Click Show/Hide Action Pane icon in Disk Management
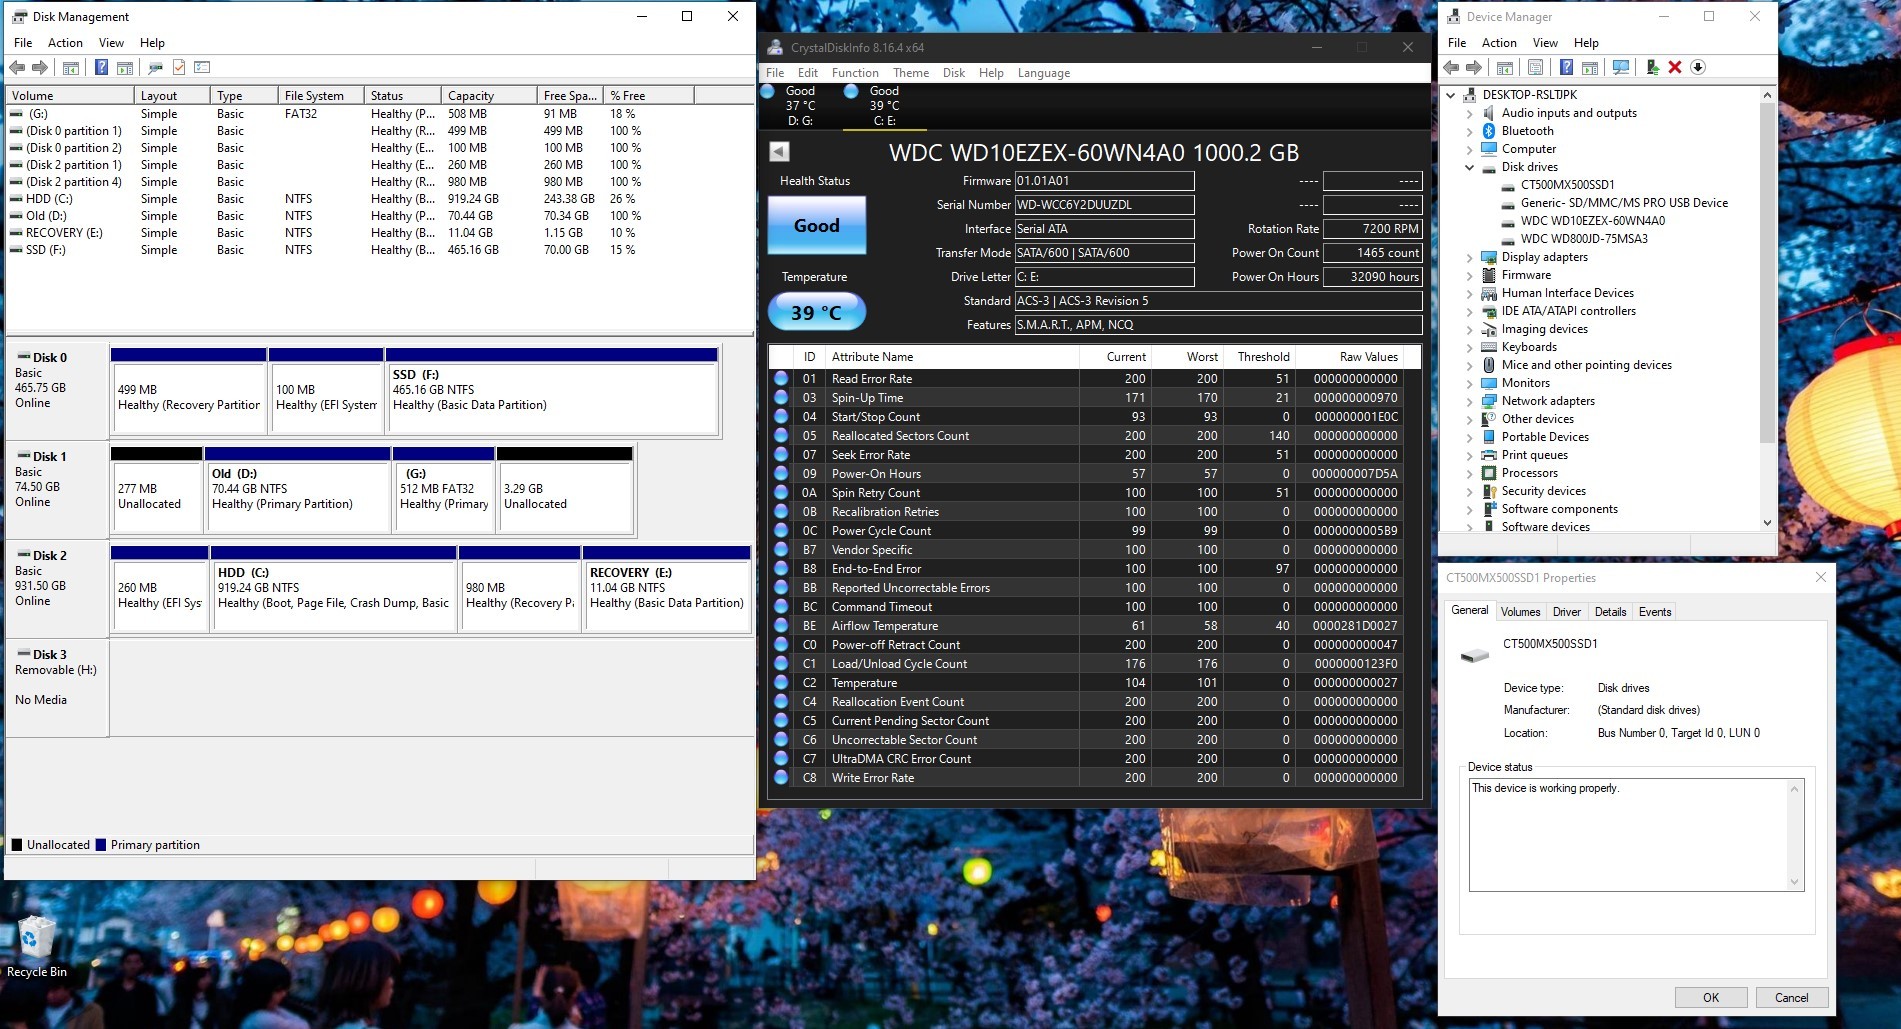Viewport: 1901px width, 1029px height. click(125, 67)
